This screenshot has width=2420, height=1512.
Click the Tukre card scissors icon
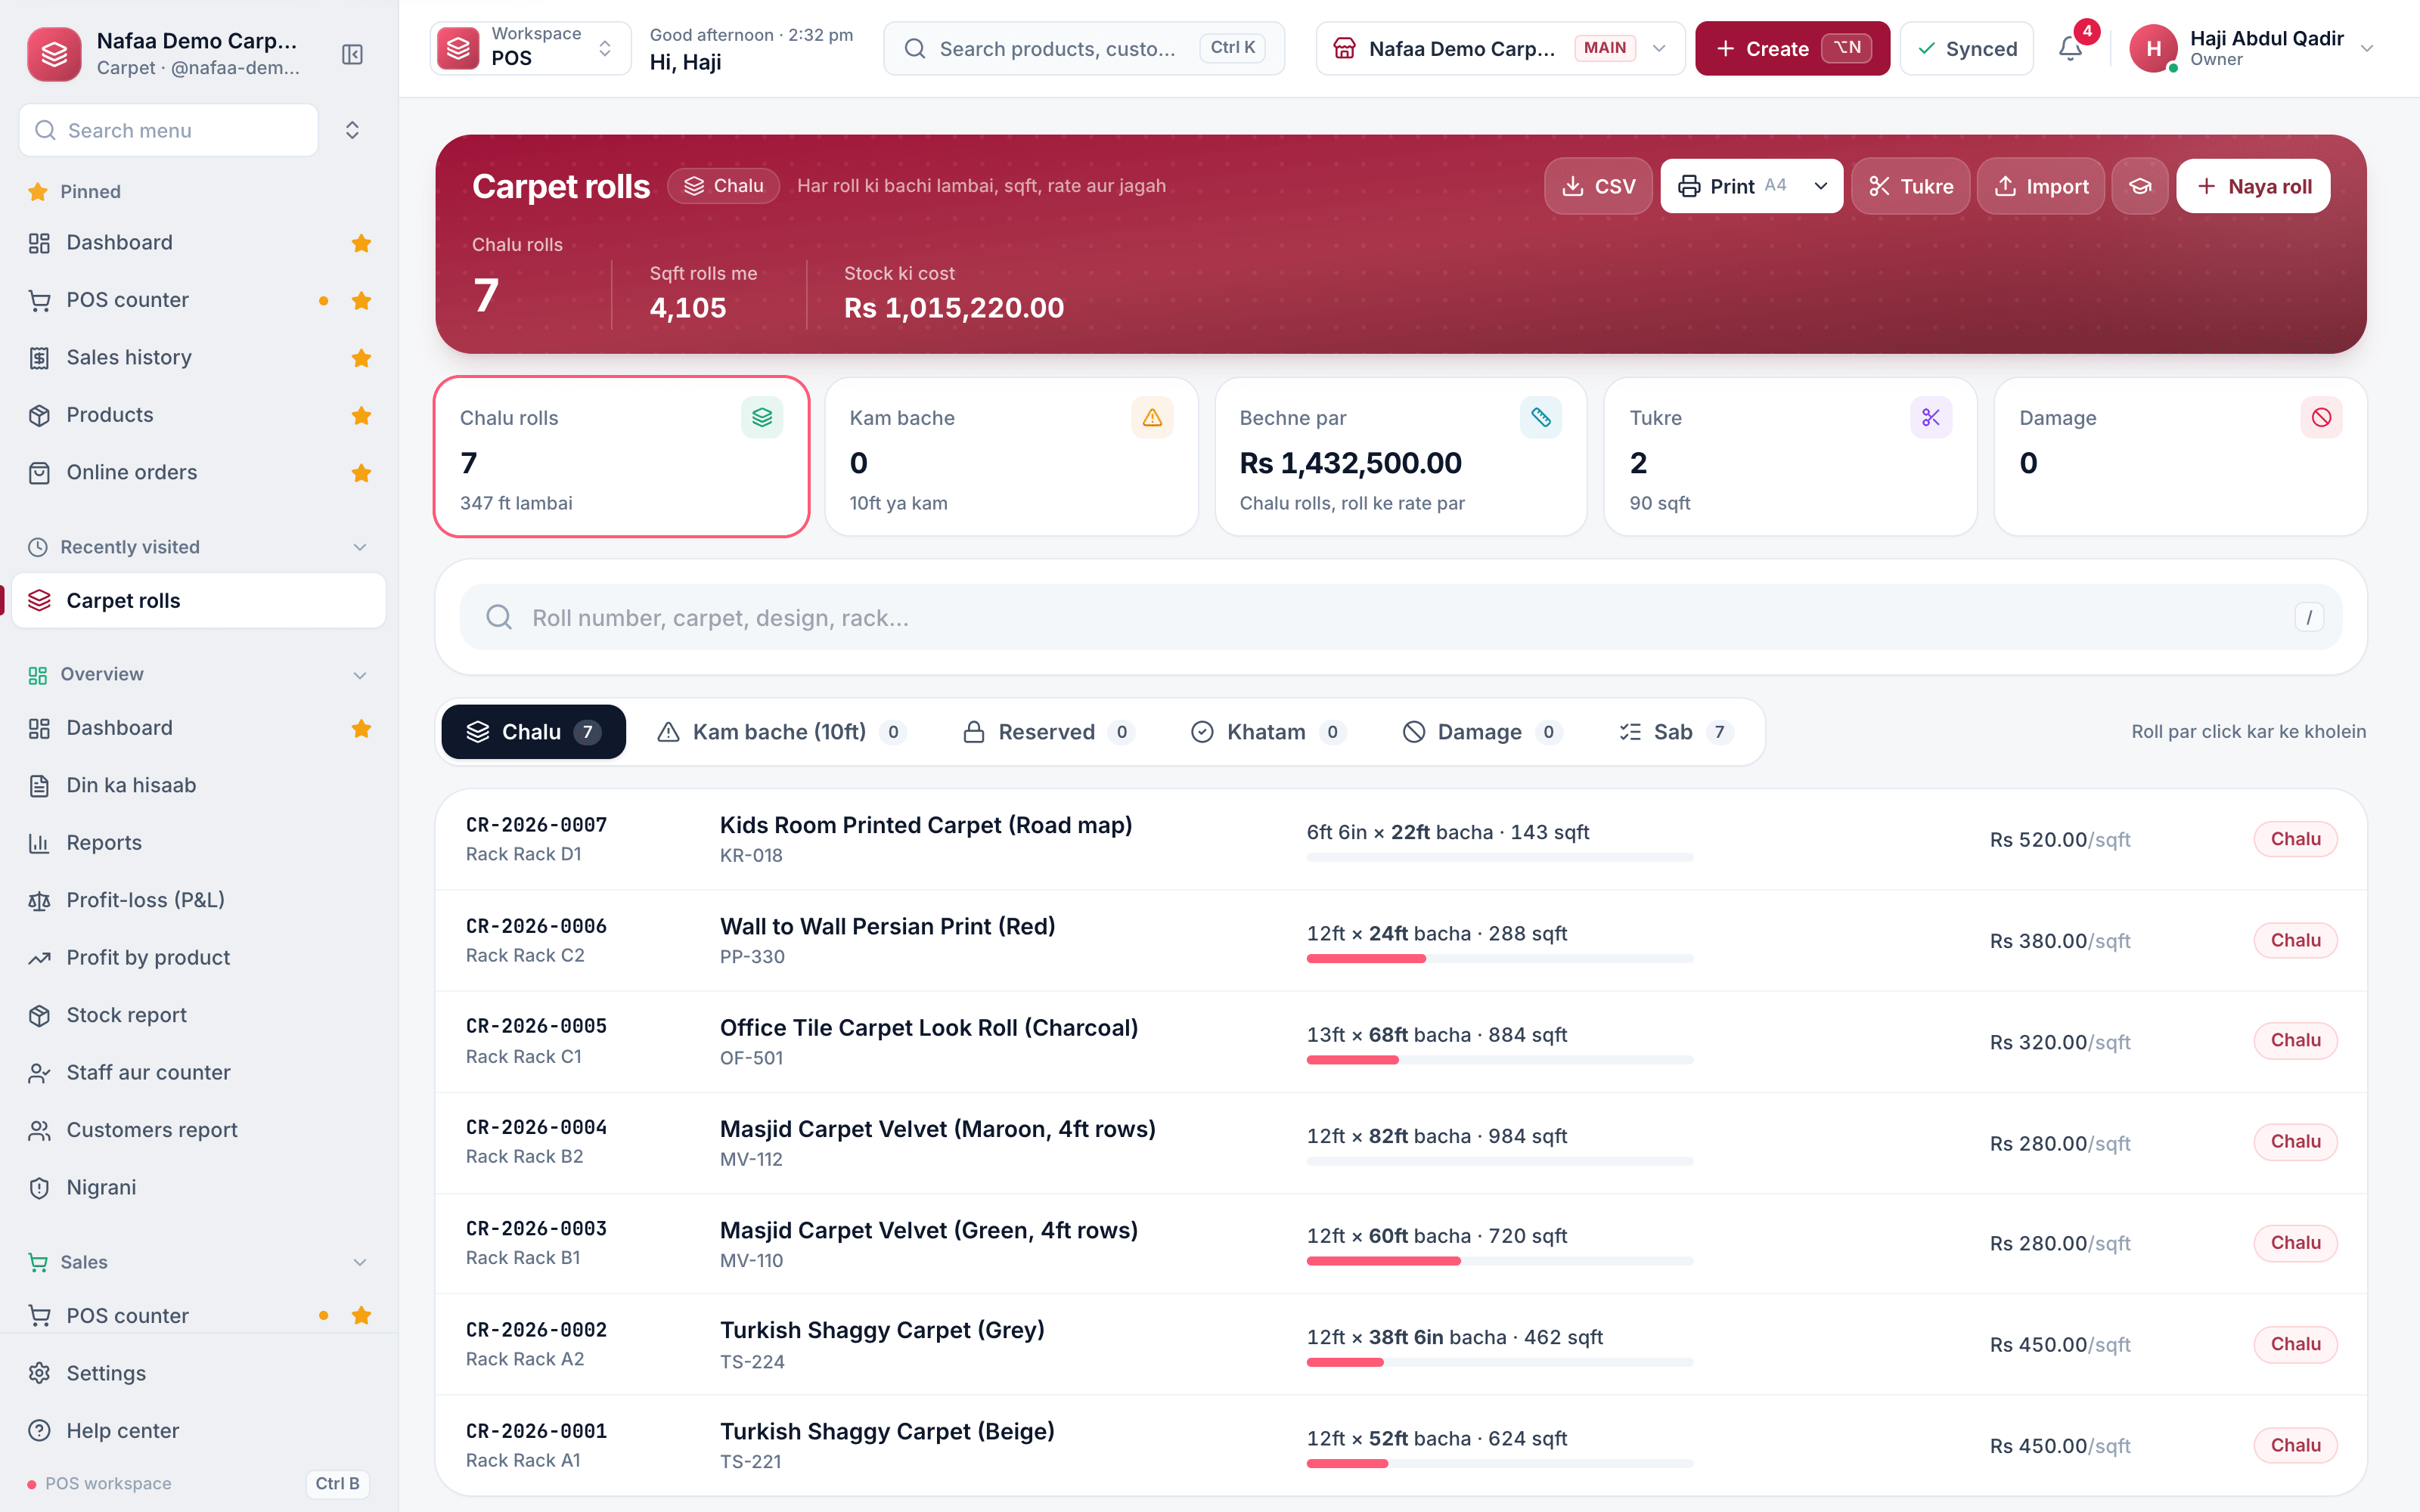coord(1931,417)
